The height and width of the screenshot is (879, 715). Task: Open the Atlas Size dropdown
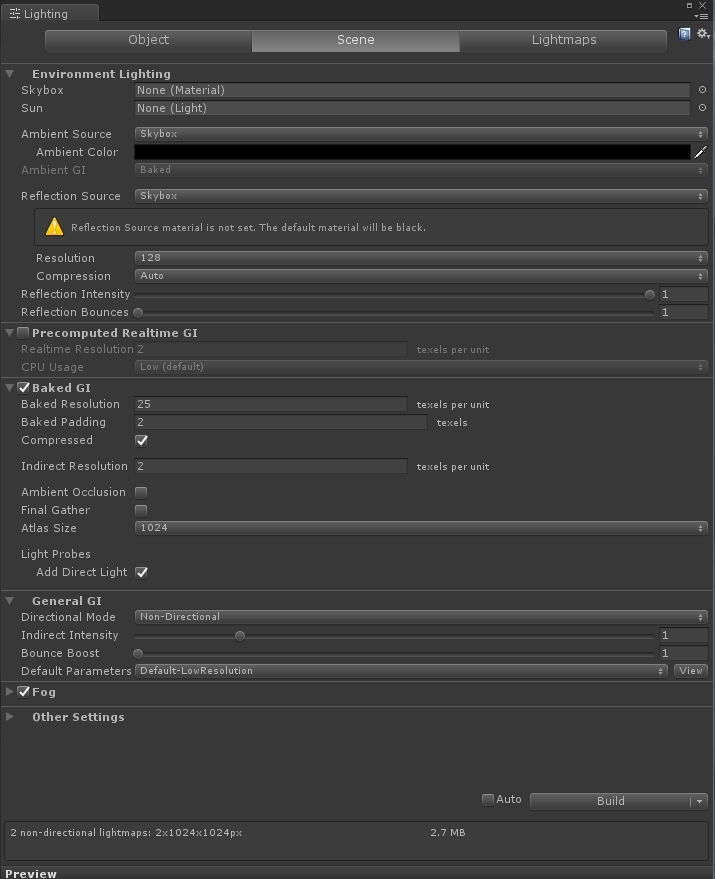421,528
